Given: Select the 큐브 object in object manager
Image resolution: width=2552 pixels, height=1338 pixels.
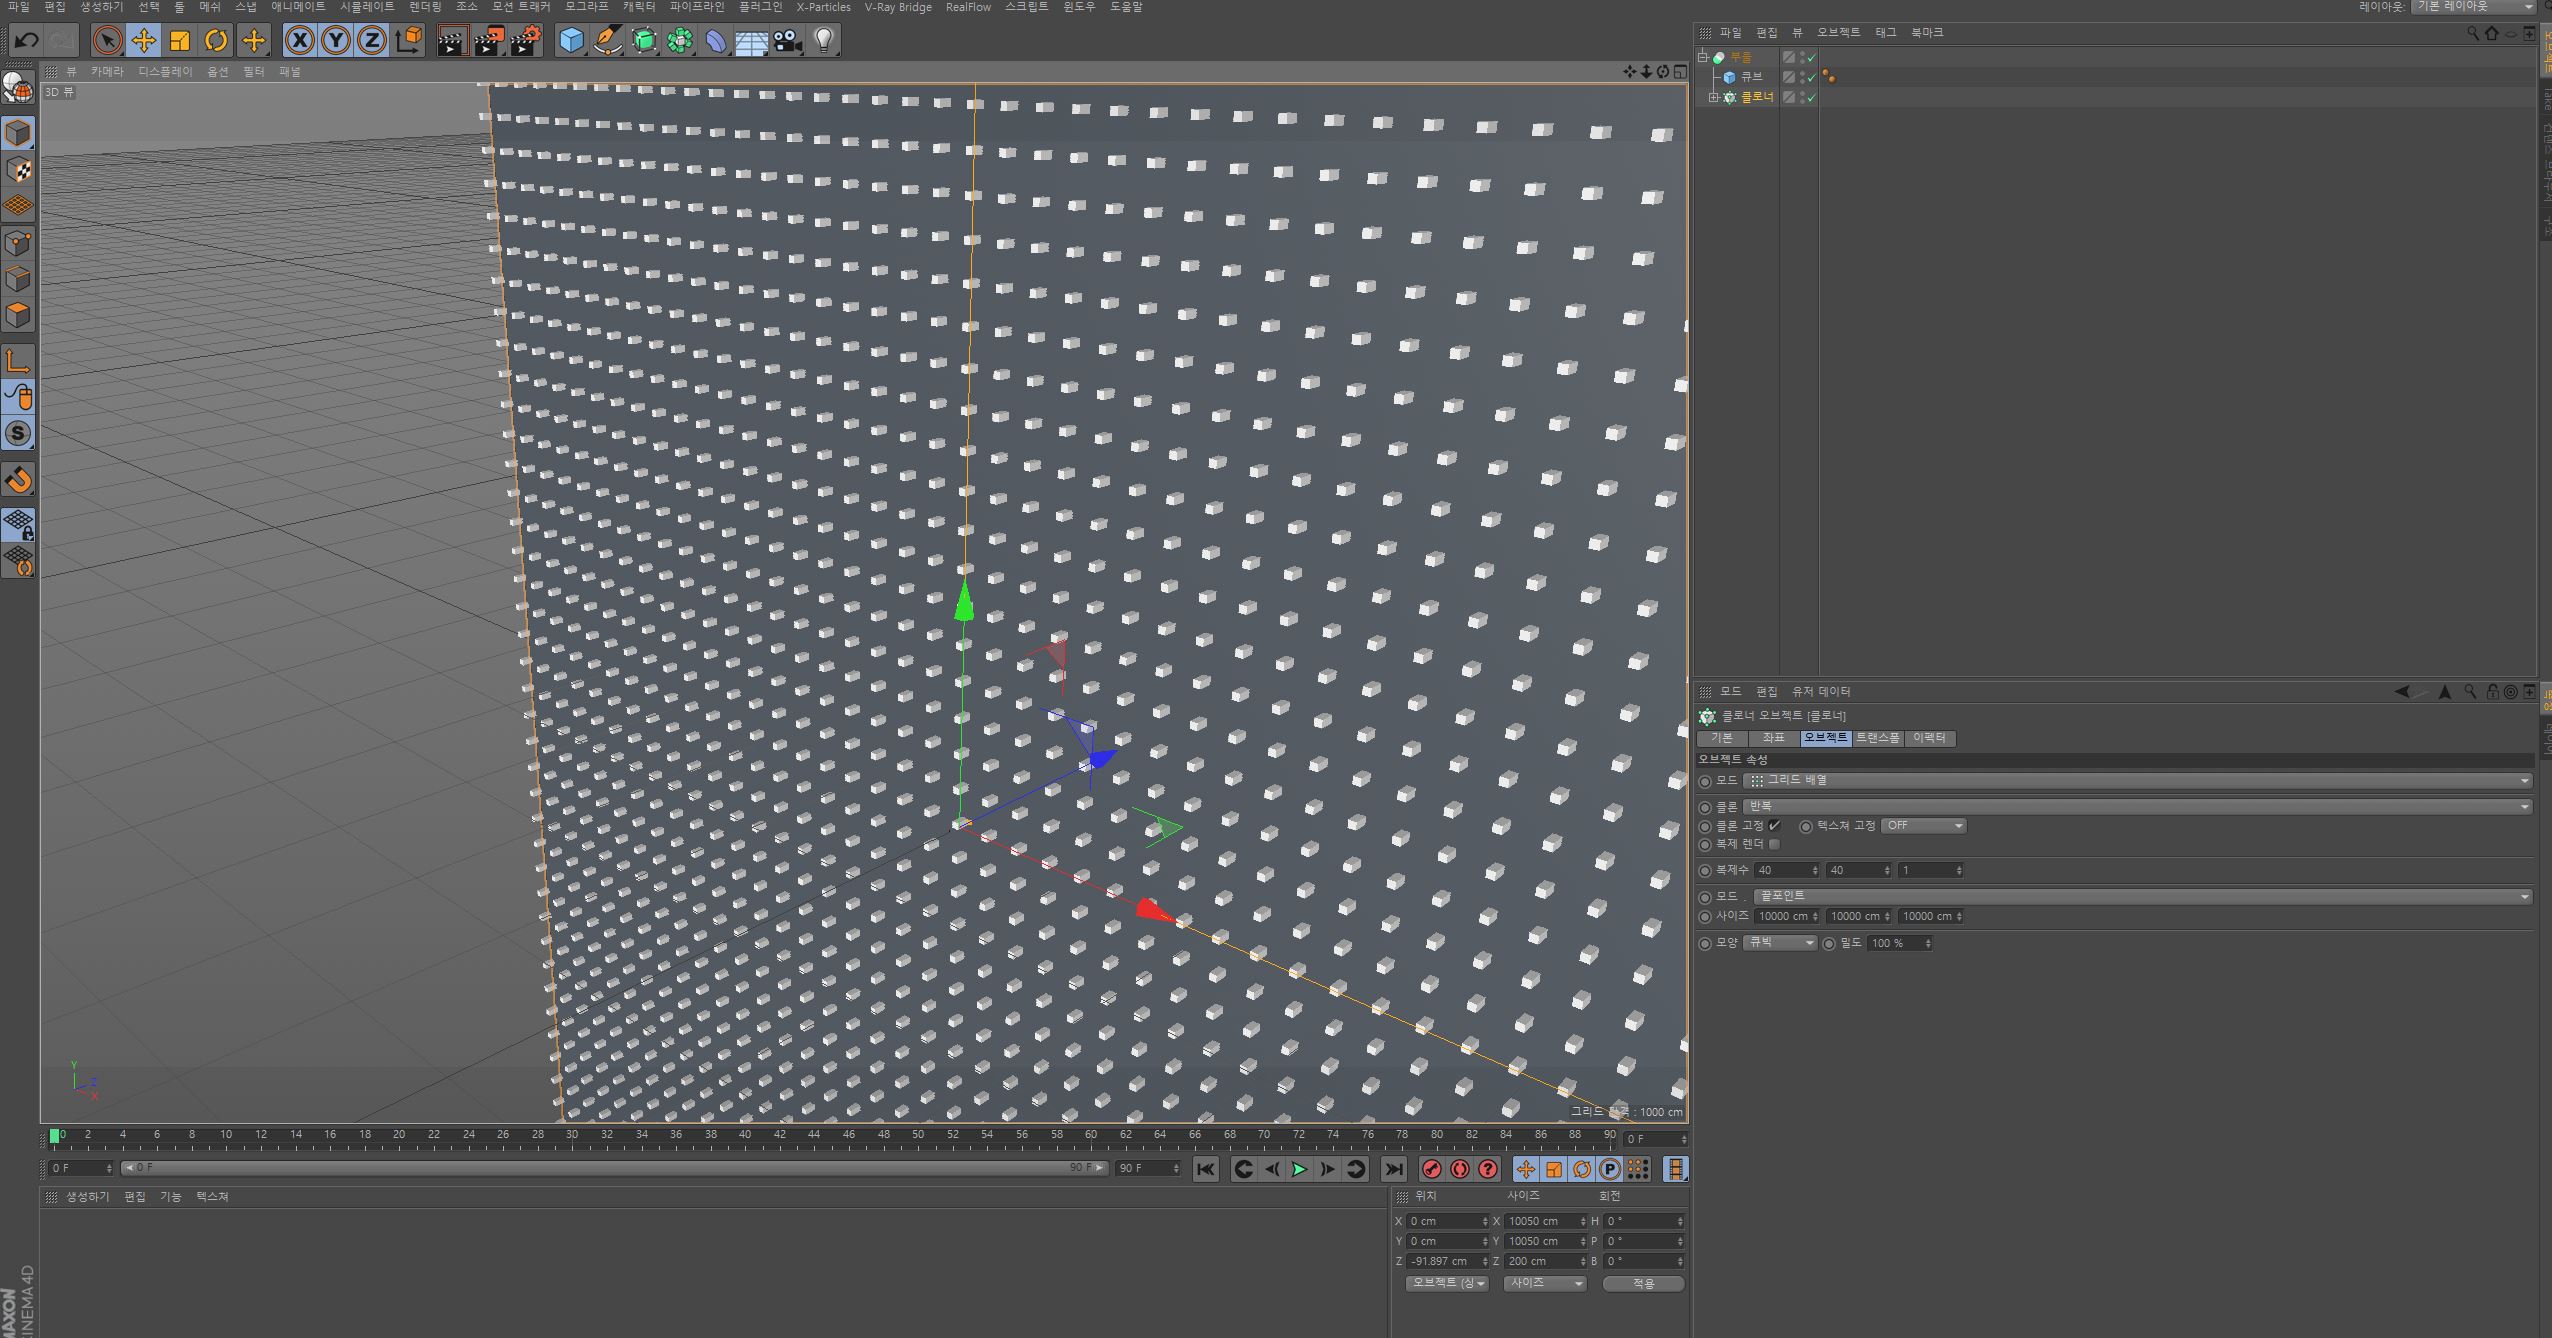Looking at the screenshot, I should 1751,77.
